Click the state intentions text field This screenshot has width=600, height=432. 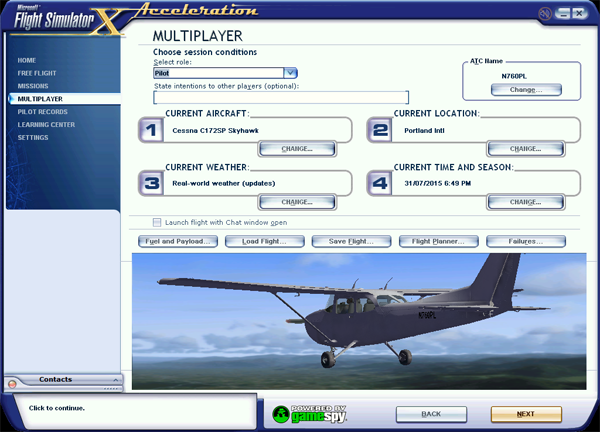coord(281,97)
